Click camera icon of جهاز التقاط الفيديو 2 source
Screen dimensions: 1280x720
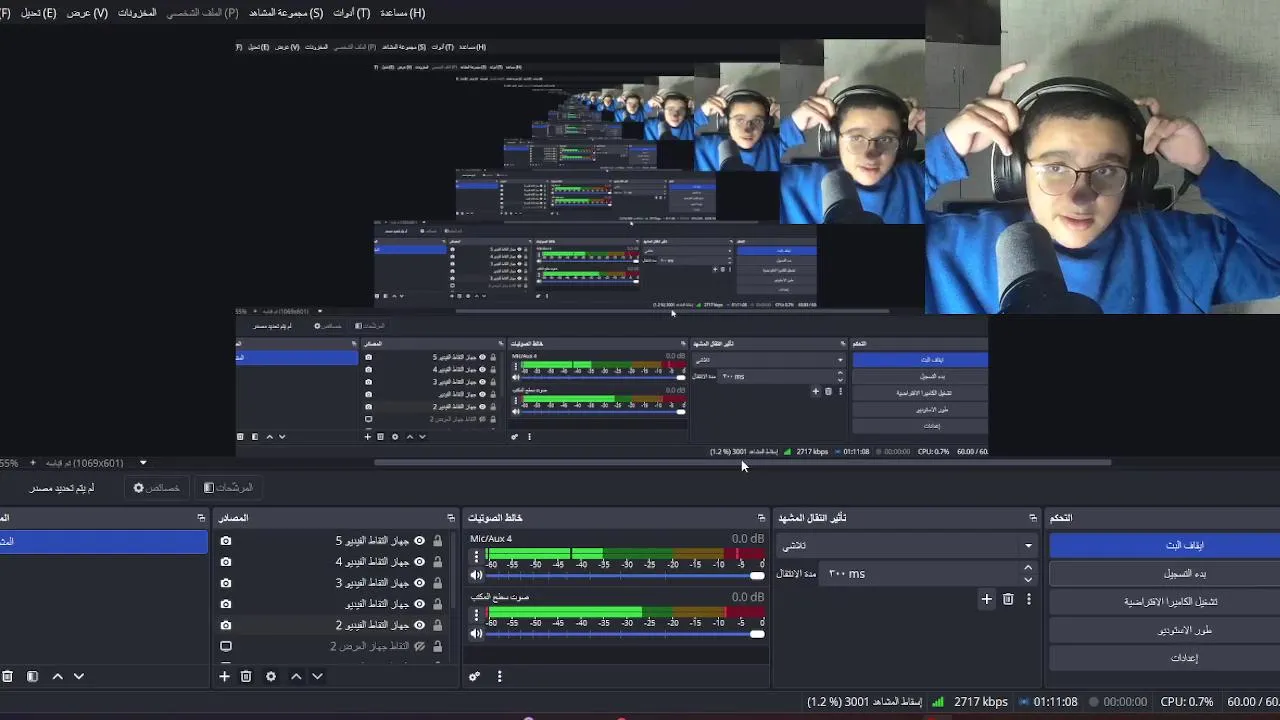click(226, 625)
